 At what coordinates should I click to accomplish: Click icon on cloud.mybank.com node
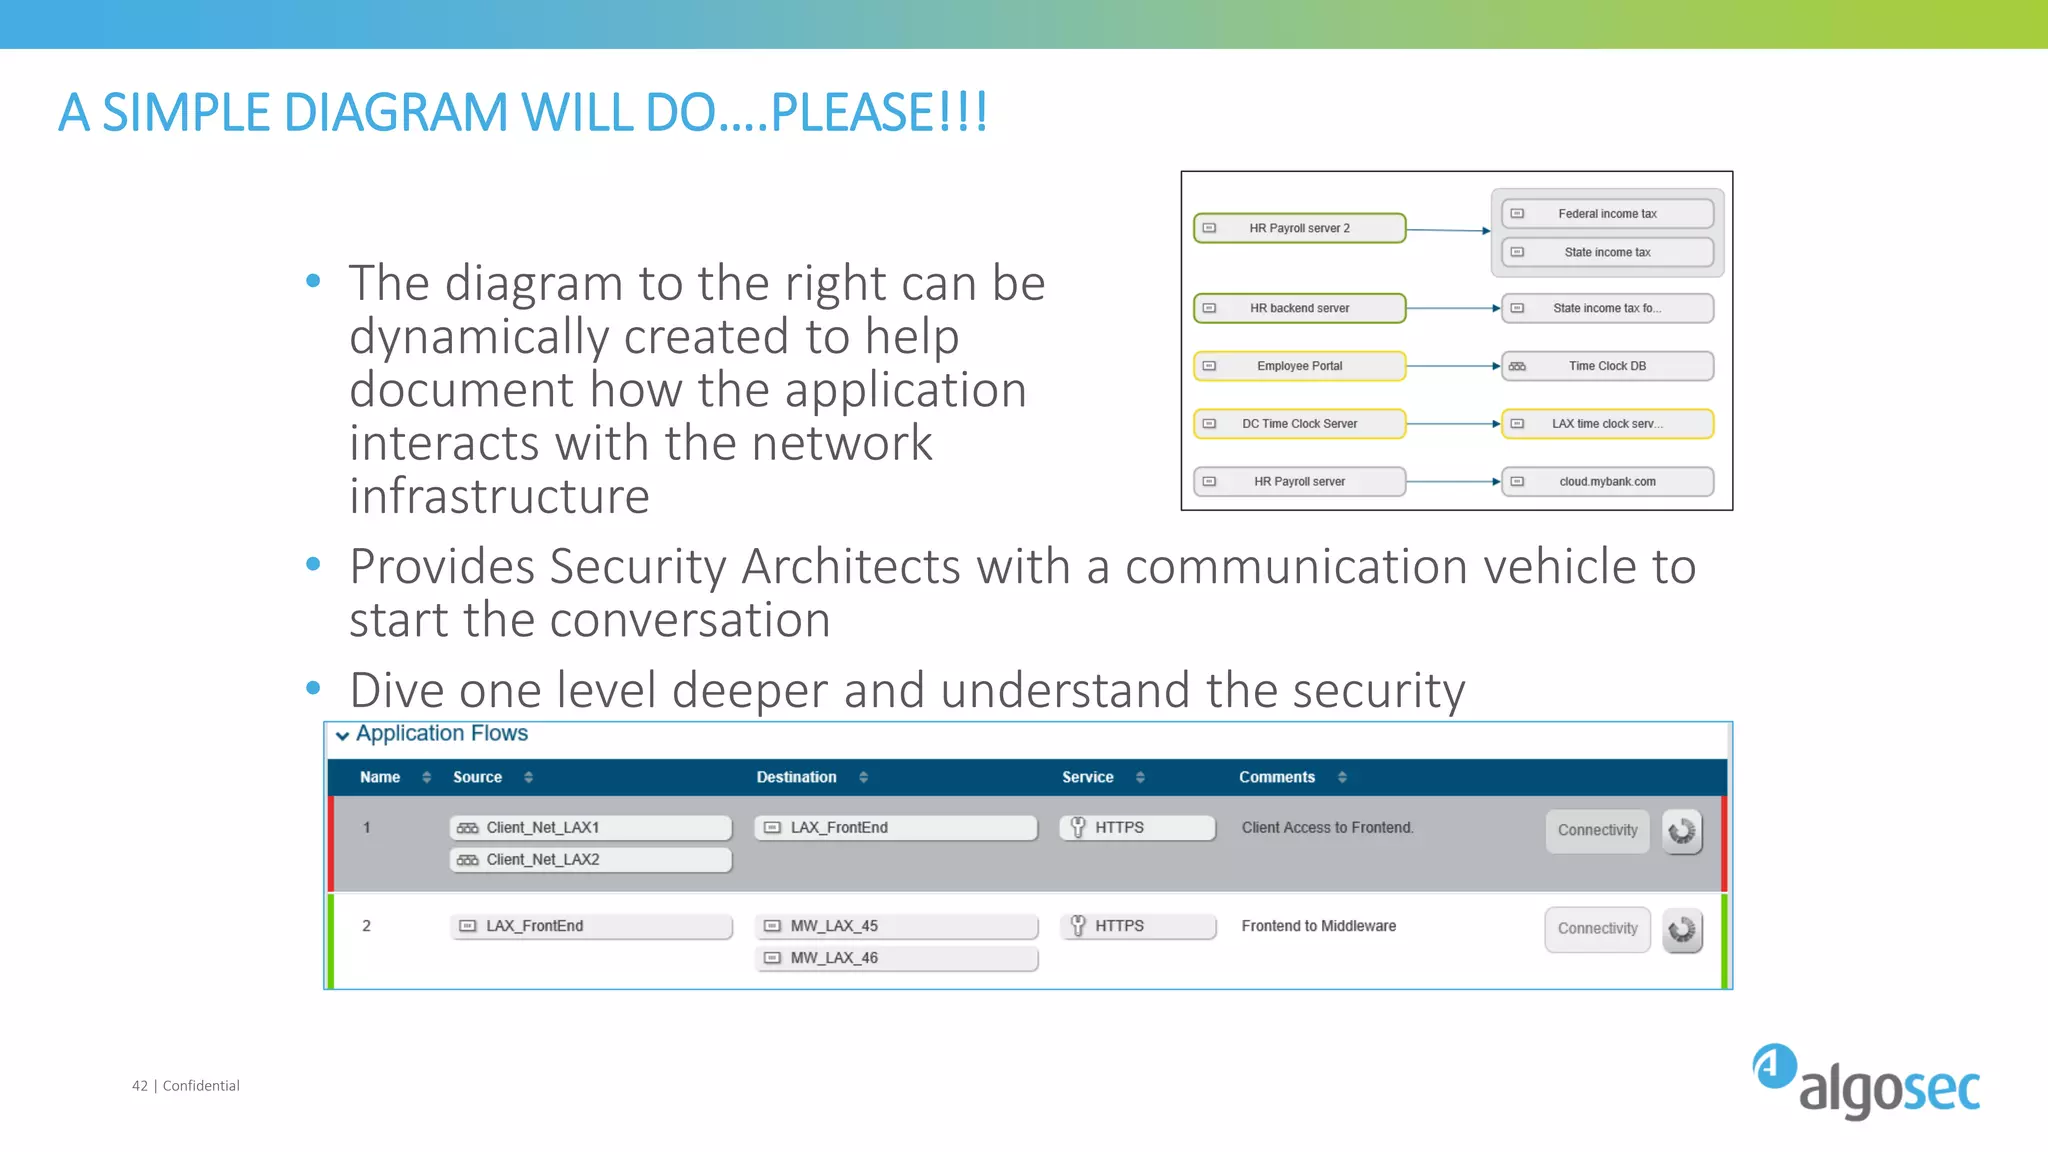coord(1517,482)
